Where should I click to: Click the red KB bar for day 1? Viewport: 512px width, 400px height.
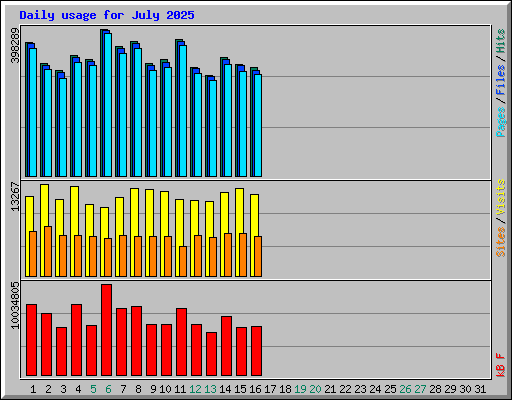[x=32, y=340]
